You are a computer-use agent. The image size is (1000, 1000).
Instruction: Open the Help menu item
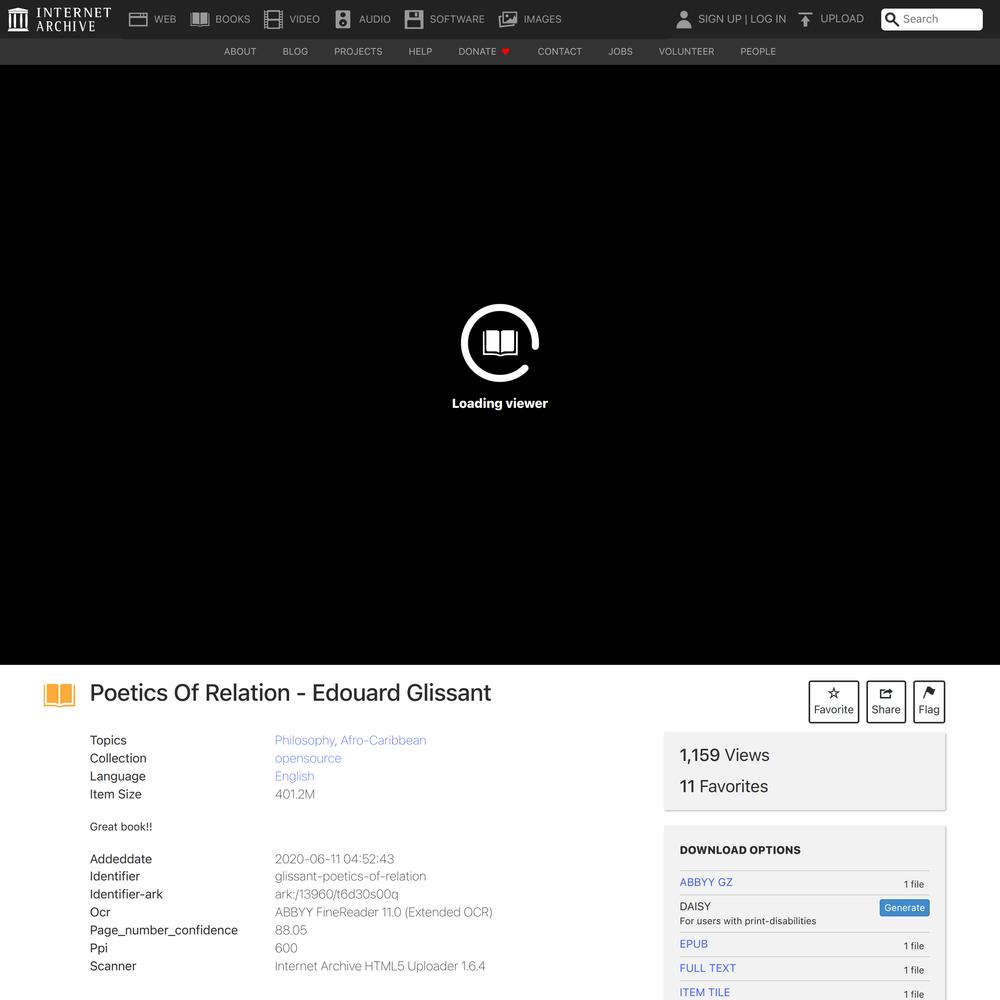[420, 52]
